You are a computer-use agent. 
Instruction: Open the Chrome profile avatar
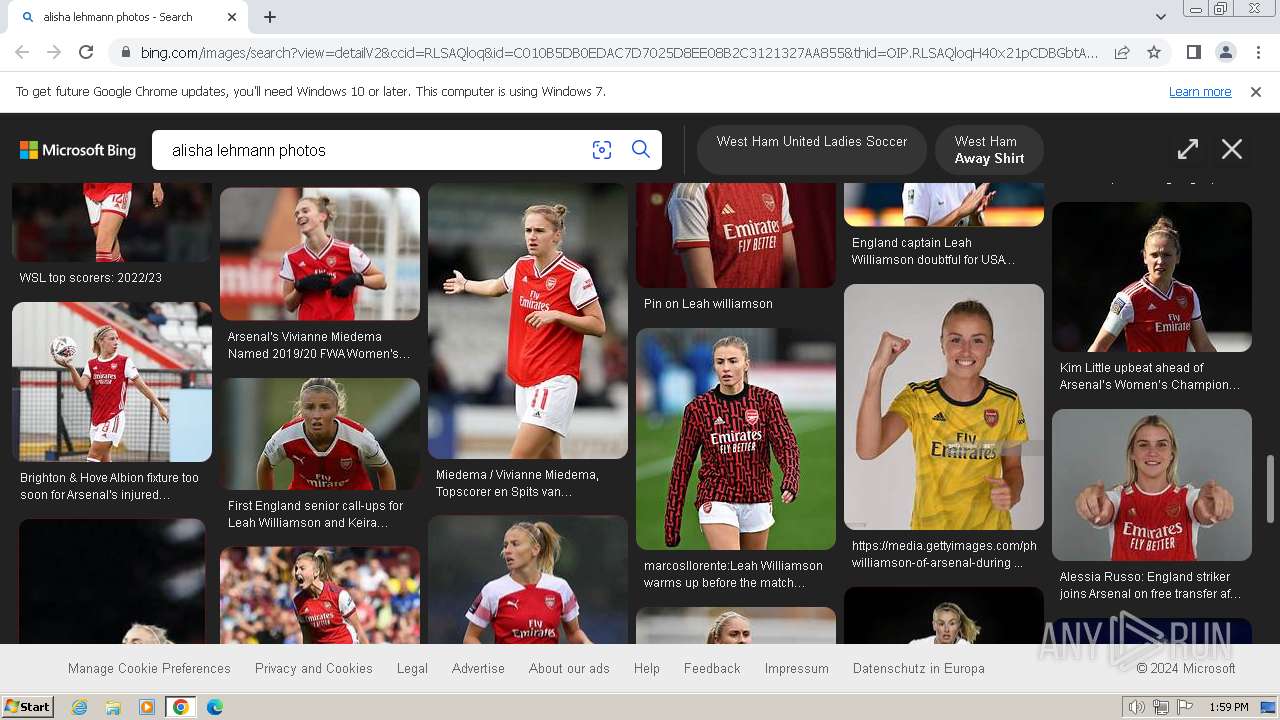(1225, 52)
